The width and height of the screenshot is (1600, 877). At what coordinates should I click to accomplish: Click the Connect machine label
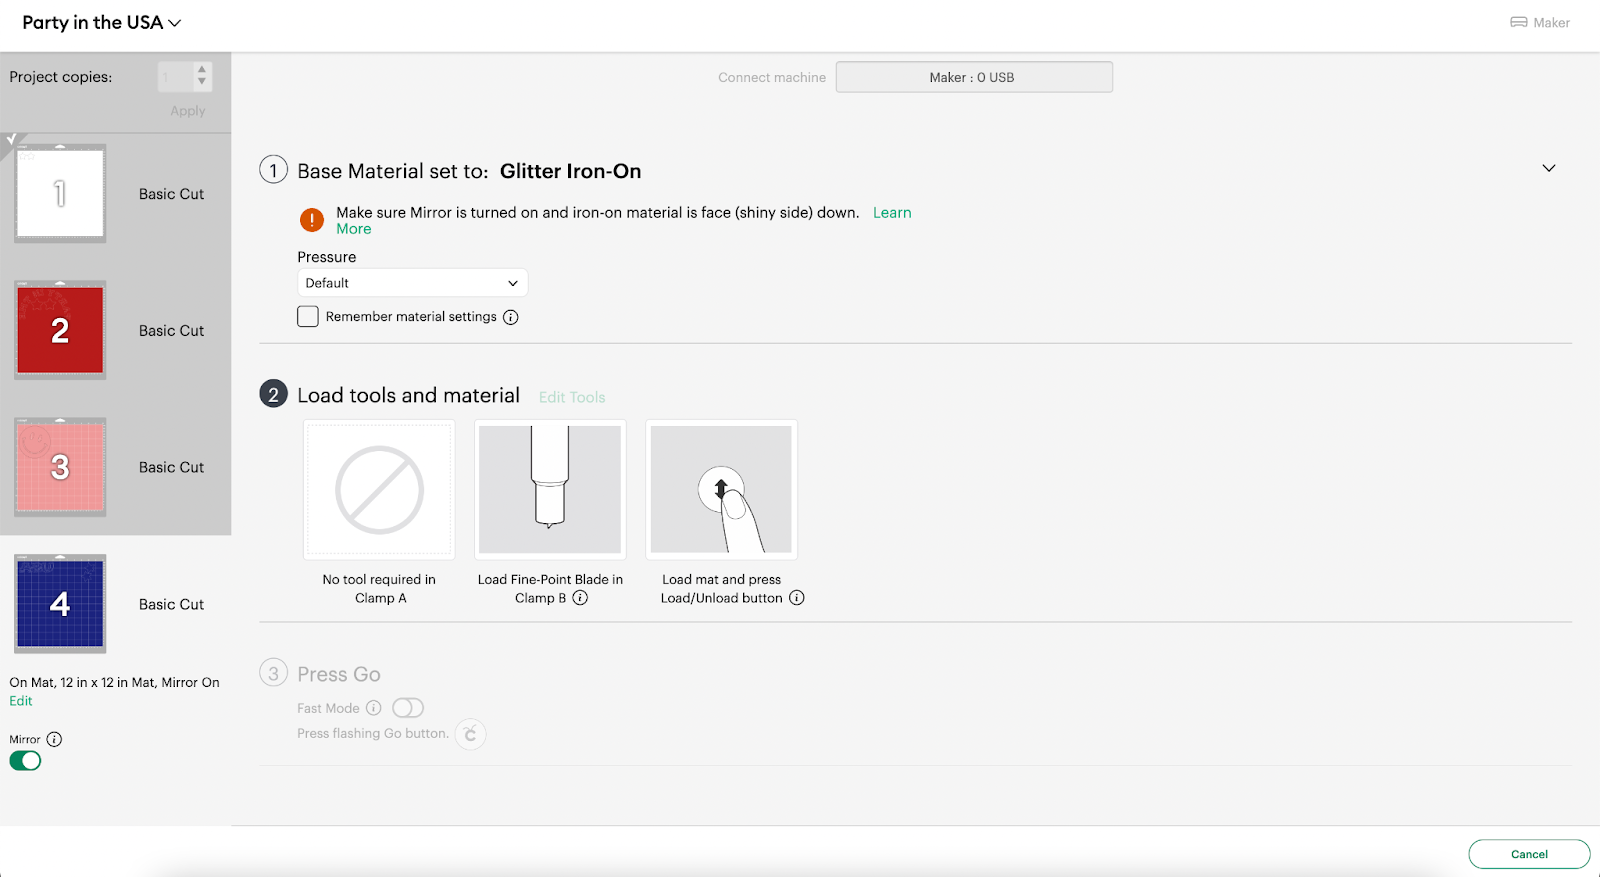(x=772, y=77)
